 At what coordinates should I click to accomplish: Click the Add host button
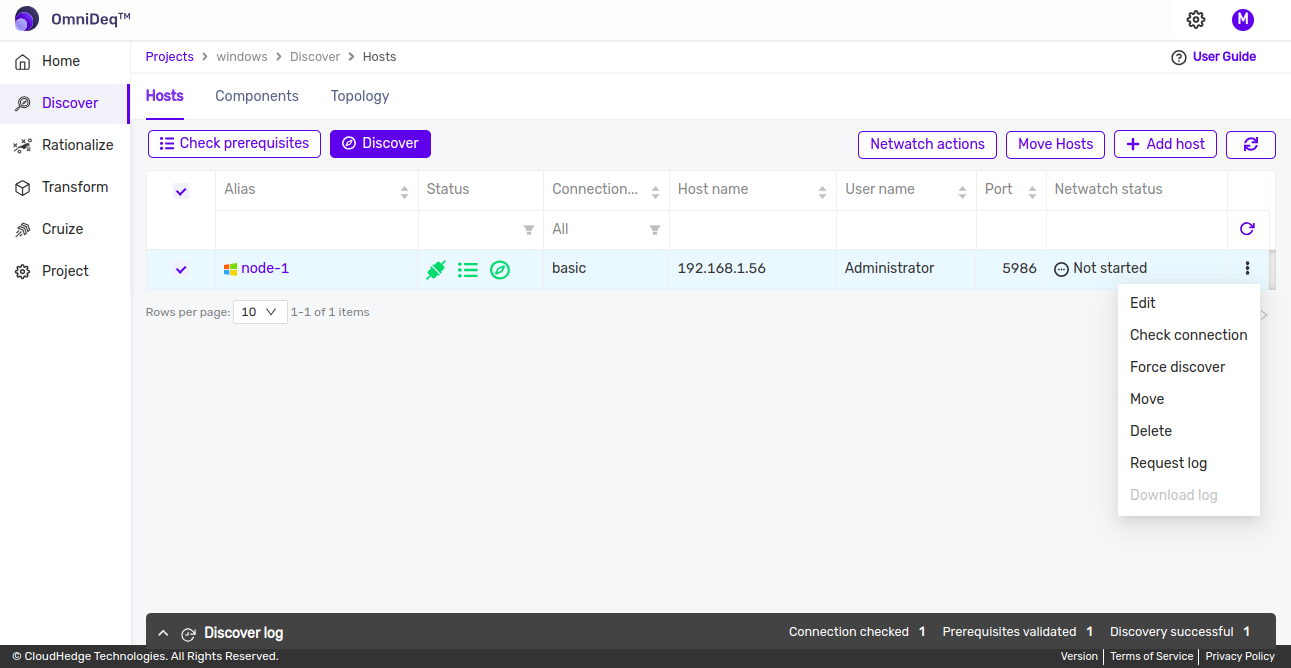1166,144
